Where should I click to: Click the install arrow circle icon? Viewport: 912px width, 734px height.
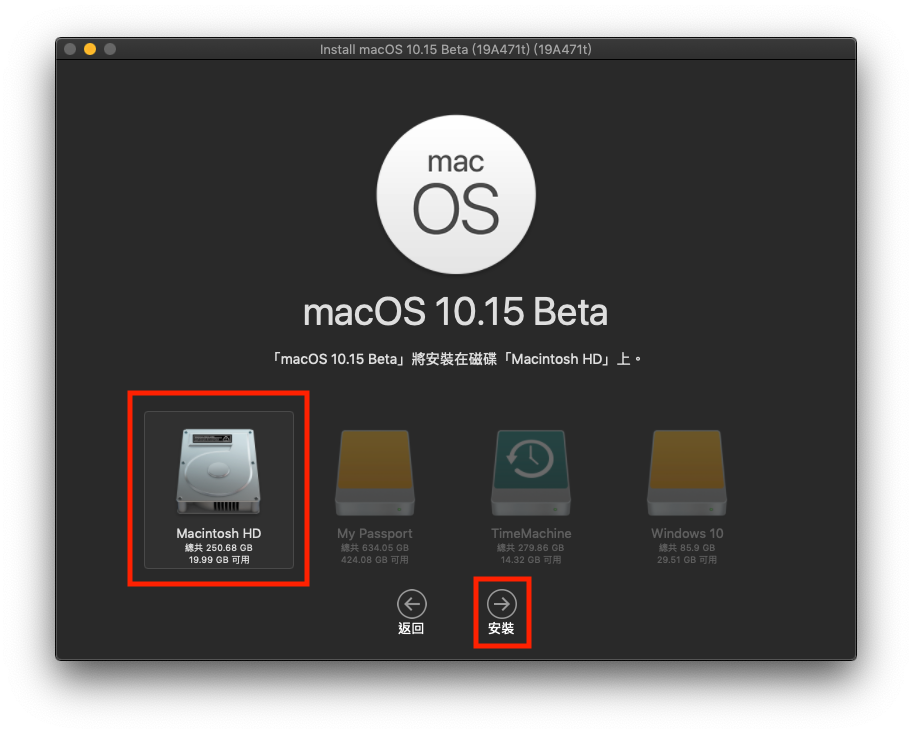[502, 604]
